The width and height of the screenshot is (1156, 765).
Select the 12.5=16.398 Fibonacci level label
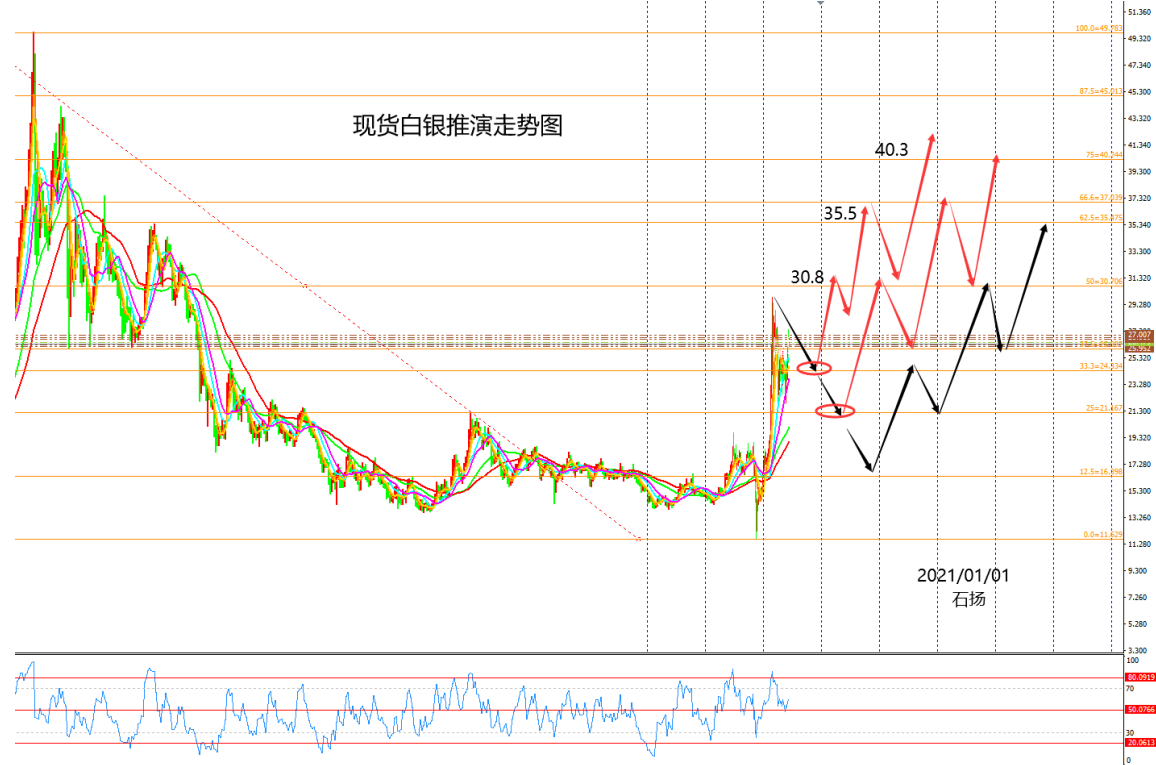[x=1101, y=472]
